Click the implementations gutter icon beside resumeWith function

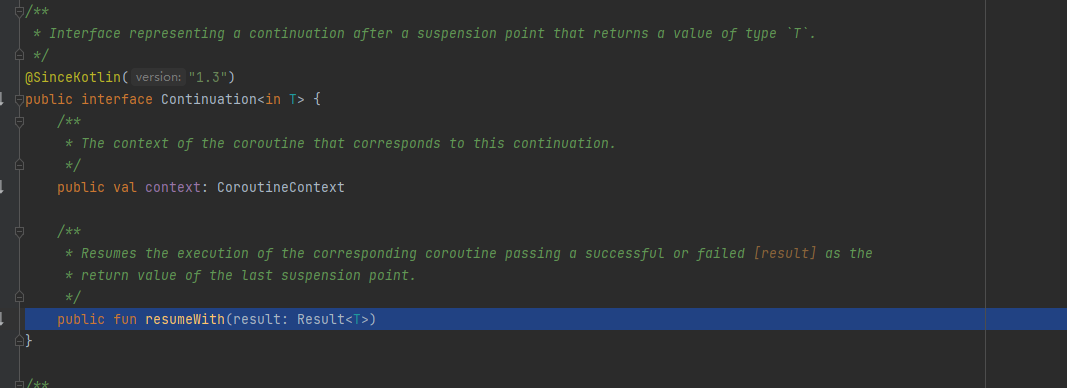(2, 319)
